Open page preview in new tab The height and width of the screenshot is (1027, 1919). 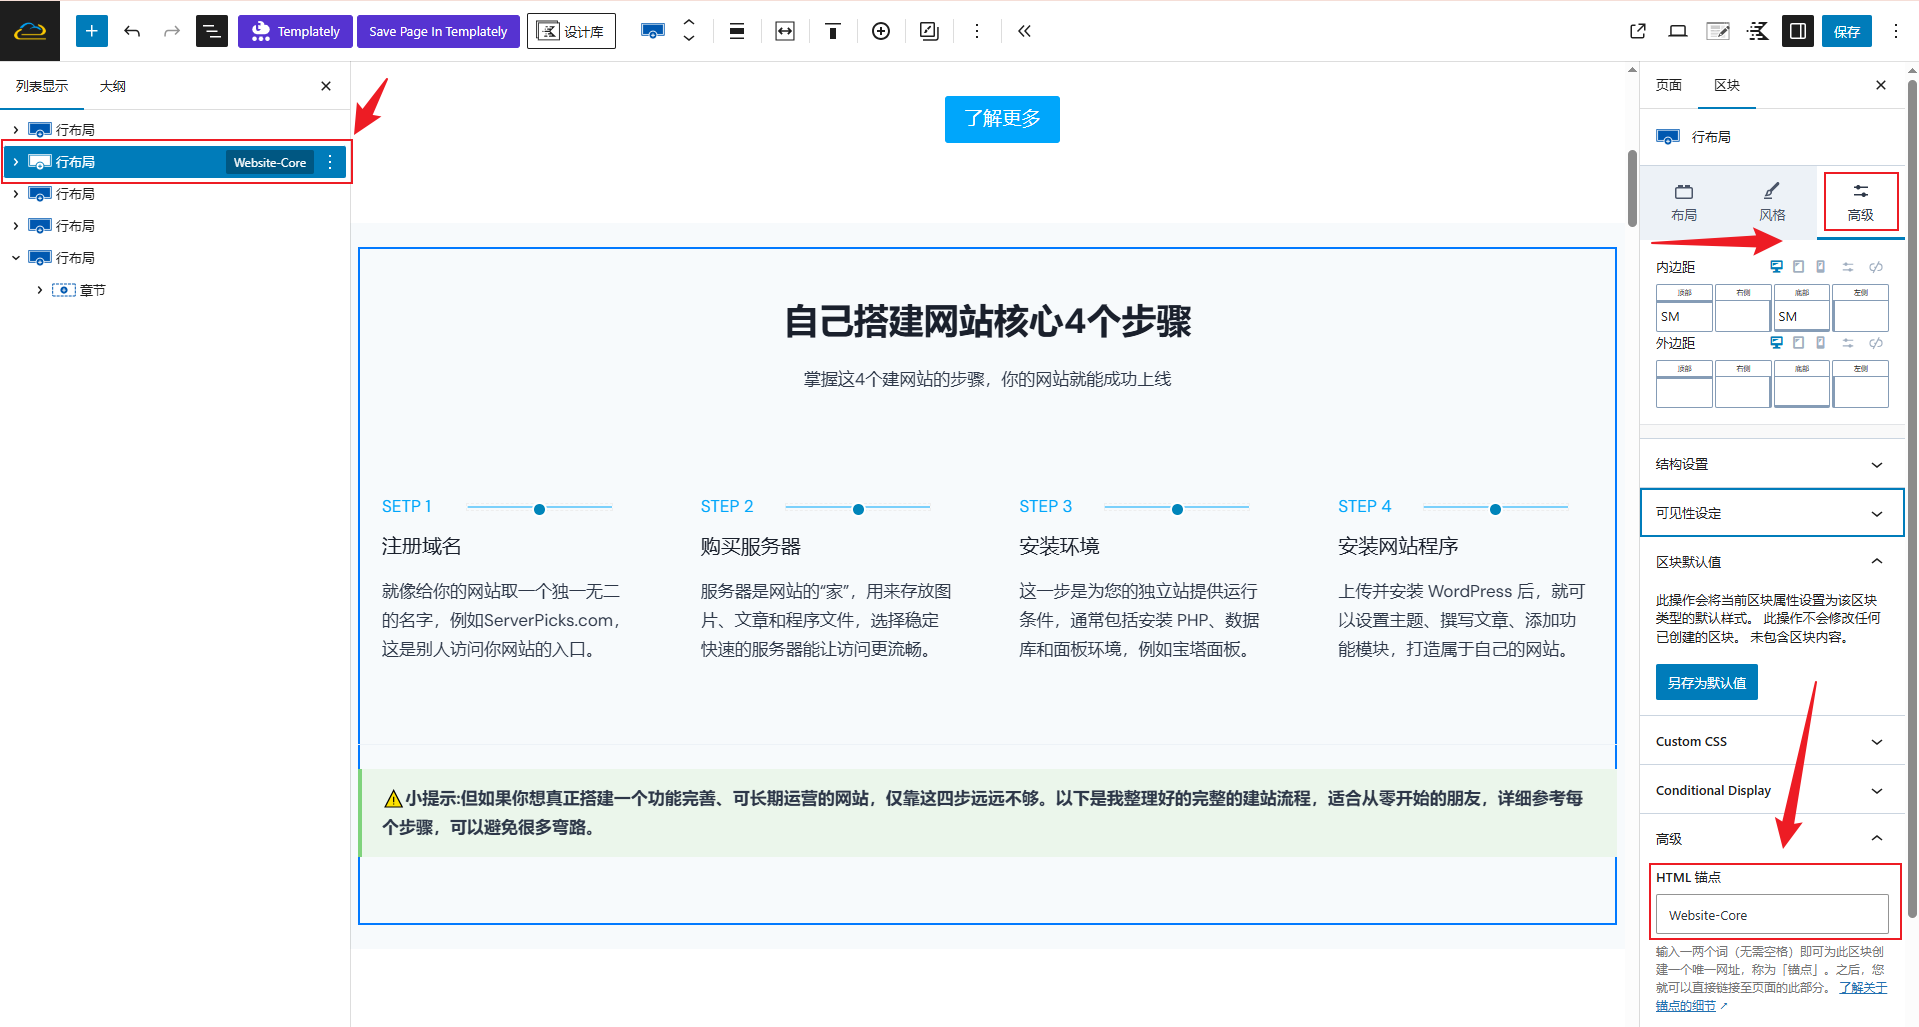[x=1637, y=31]
